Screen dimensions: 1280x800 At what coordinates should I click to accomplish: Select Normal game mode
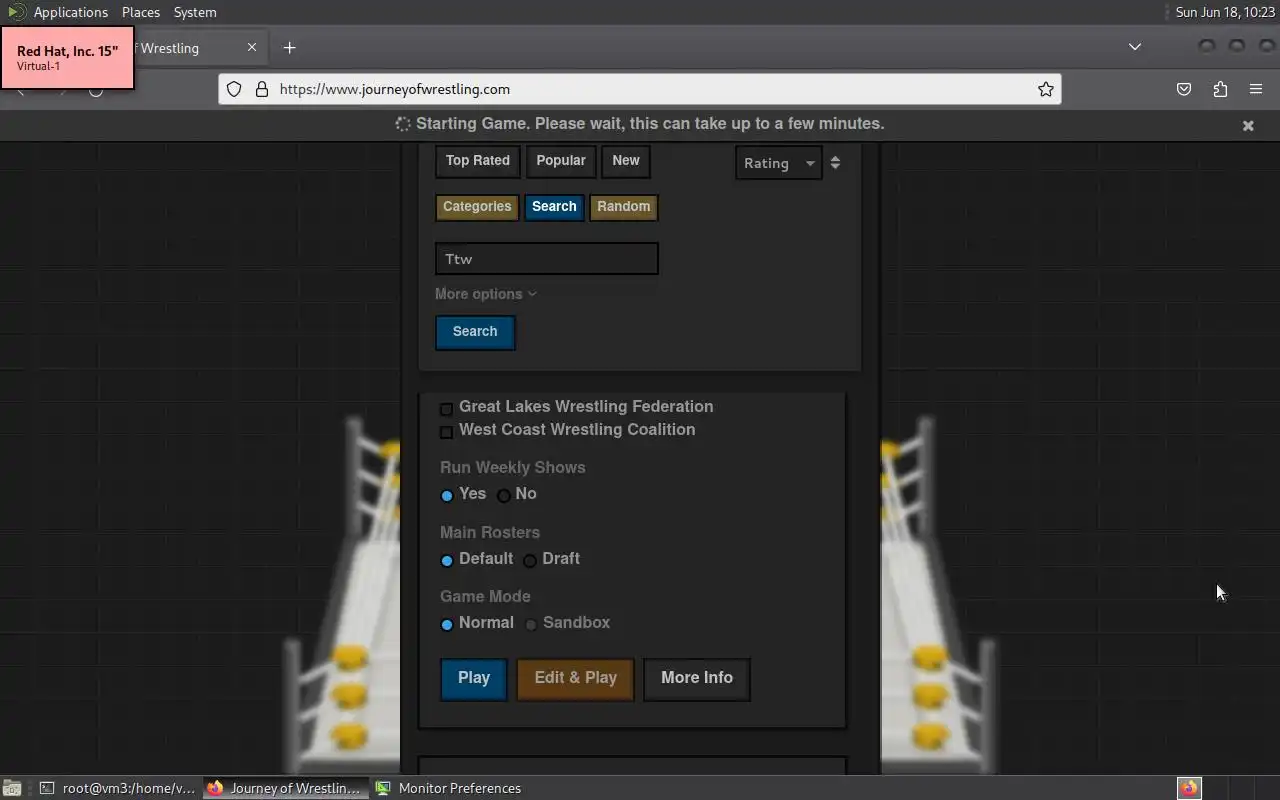click(x=447, y=625)
